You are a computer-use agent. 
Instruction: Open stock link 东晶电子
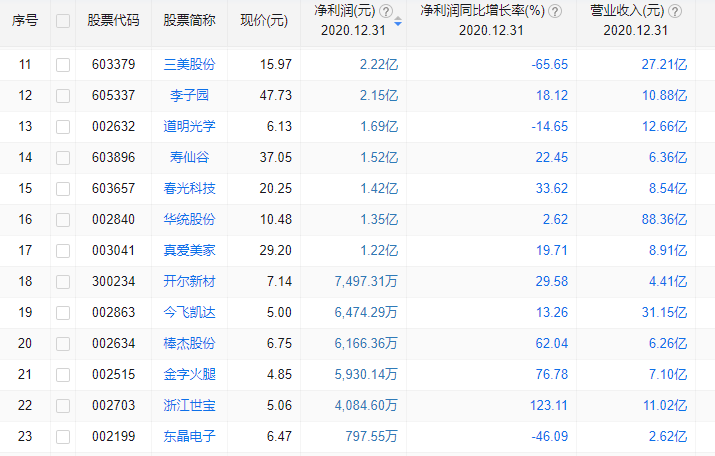(x=189, y=436)
